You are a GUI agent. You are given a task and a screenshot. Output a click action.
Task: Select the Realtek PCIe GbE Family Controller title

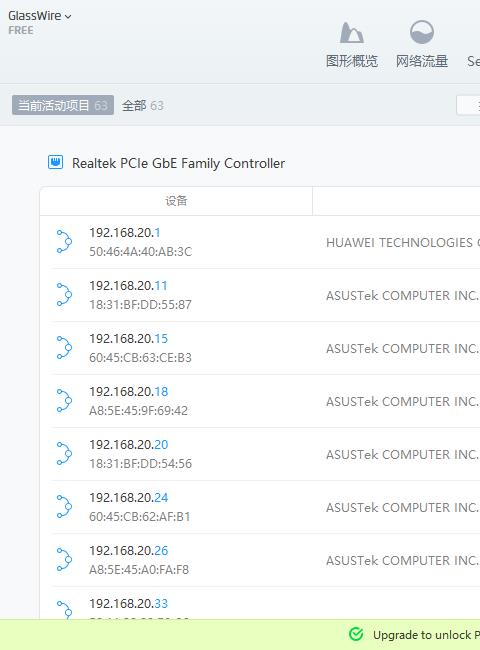tap(178, 163)
